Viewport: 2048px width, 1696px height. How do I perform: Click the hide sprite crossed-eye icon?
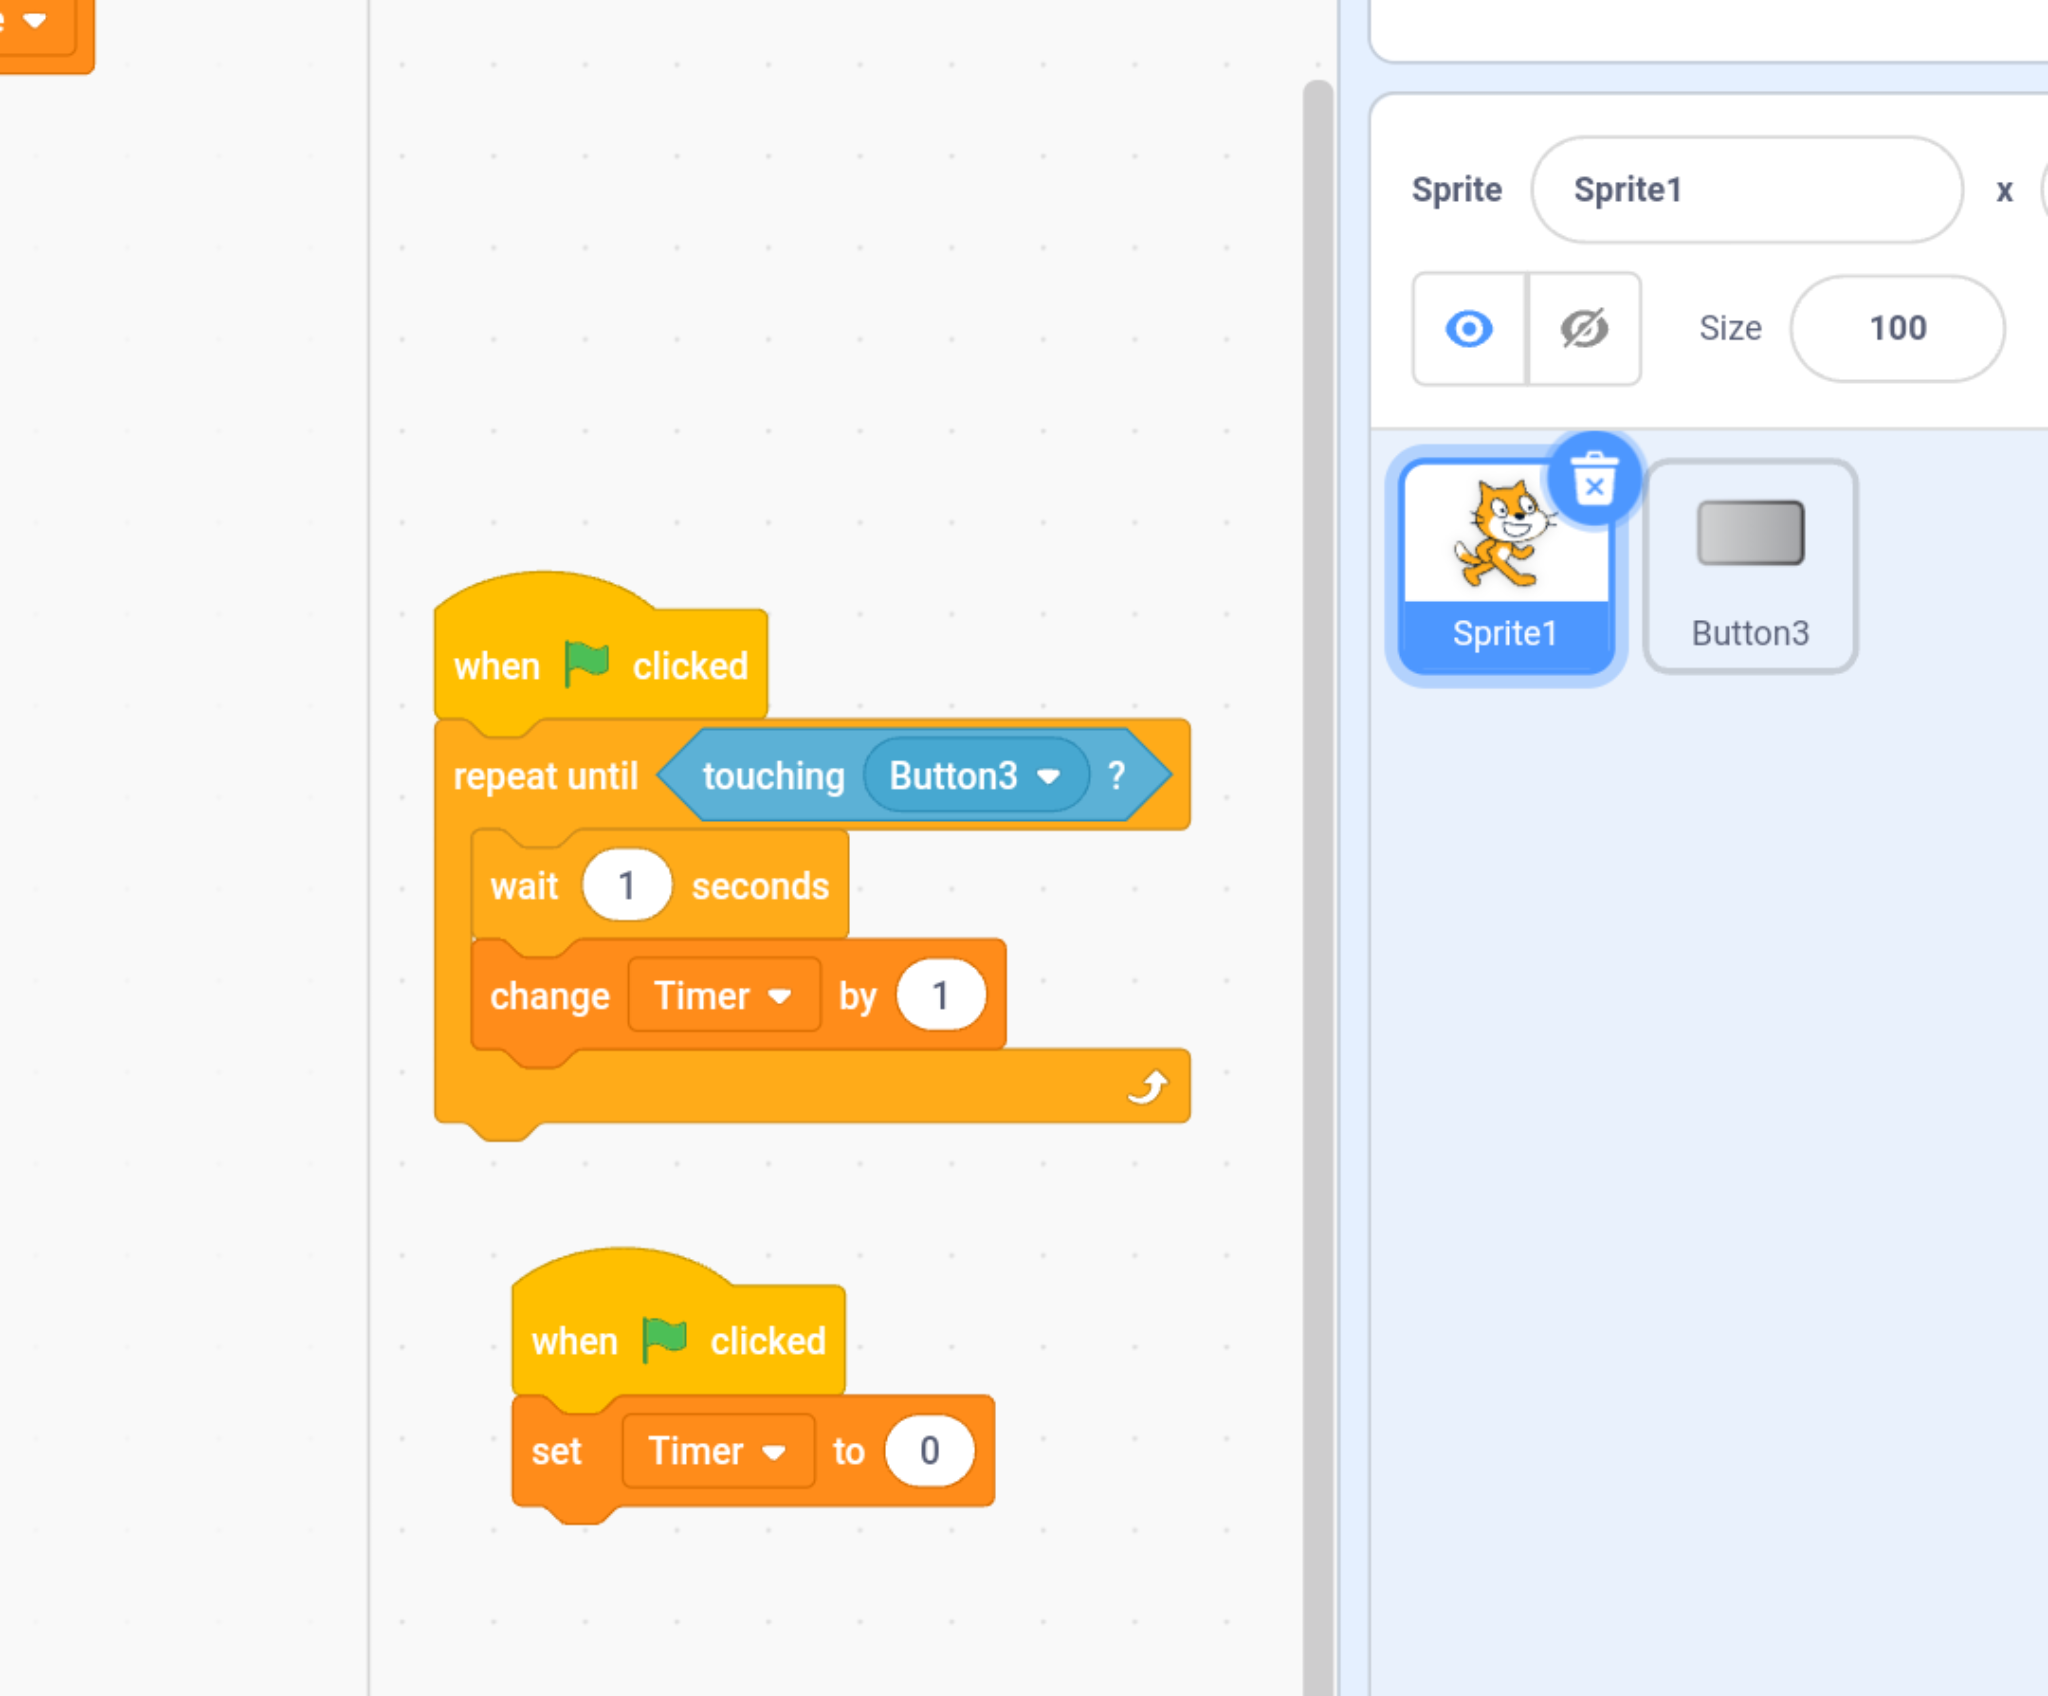tap(1584, 329)
